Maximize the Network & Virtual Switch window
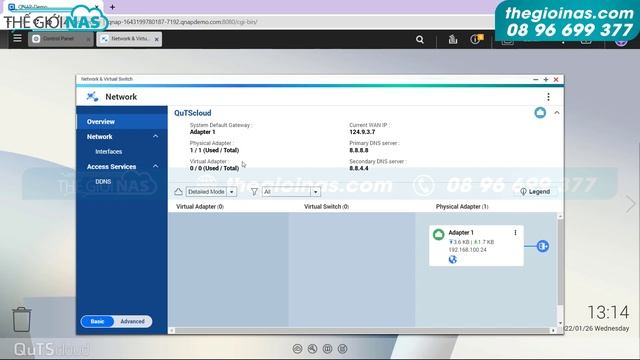Image resolution: width=640 pixels, height=360 pixels. (546, 80)
